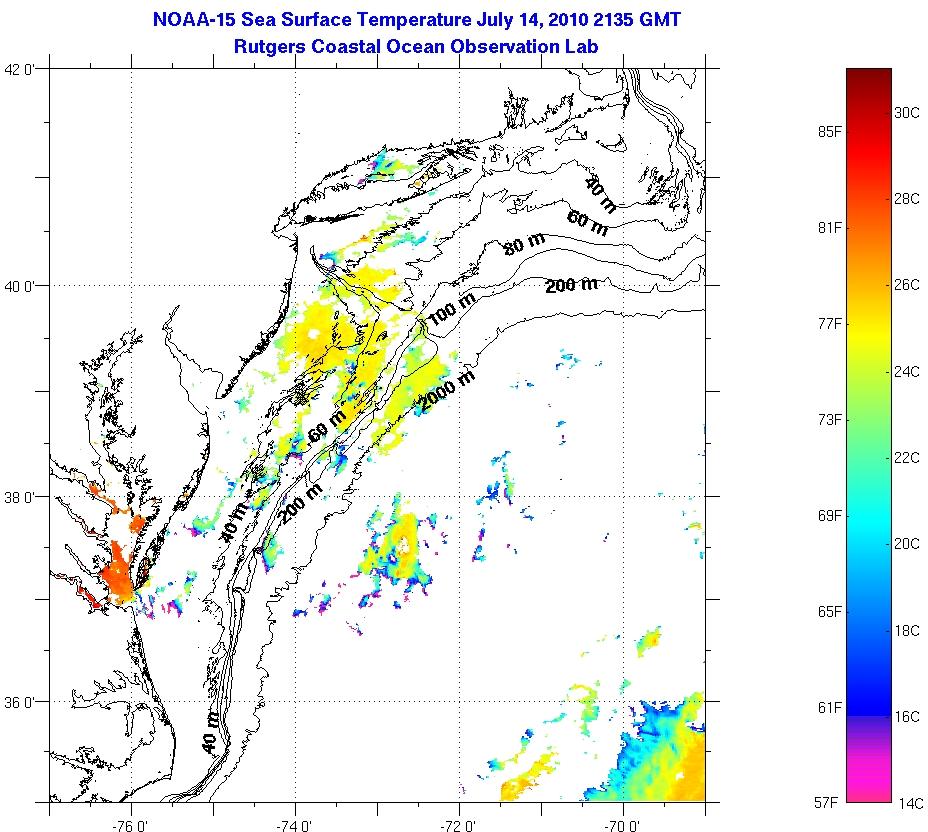
Task: Click the 36 0' latitude label
Action: coord(19,702)
